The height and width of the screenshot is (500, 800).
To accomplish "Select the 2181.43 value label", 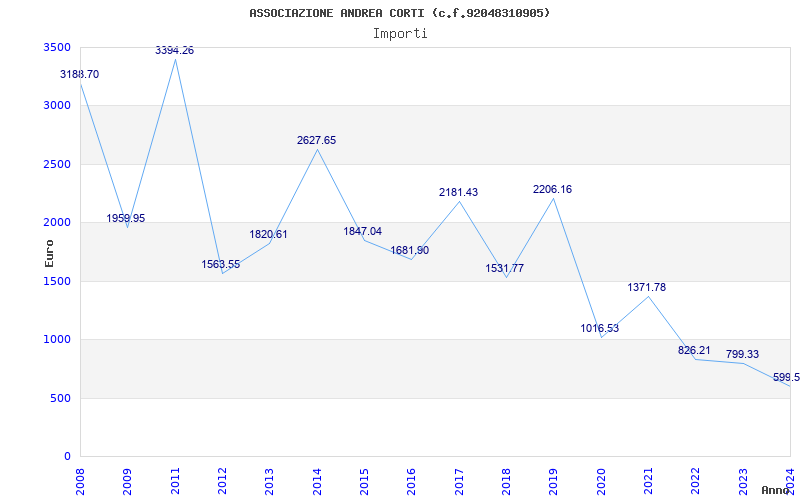I will coord(459,192).
